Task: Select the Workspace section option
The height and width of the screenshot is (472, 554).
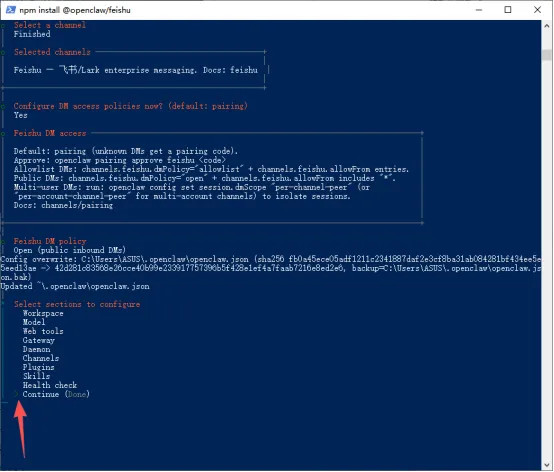Action: (x=43, y=313)
